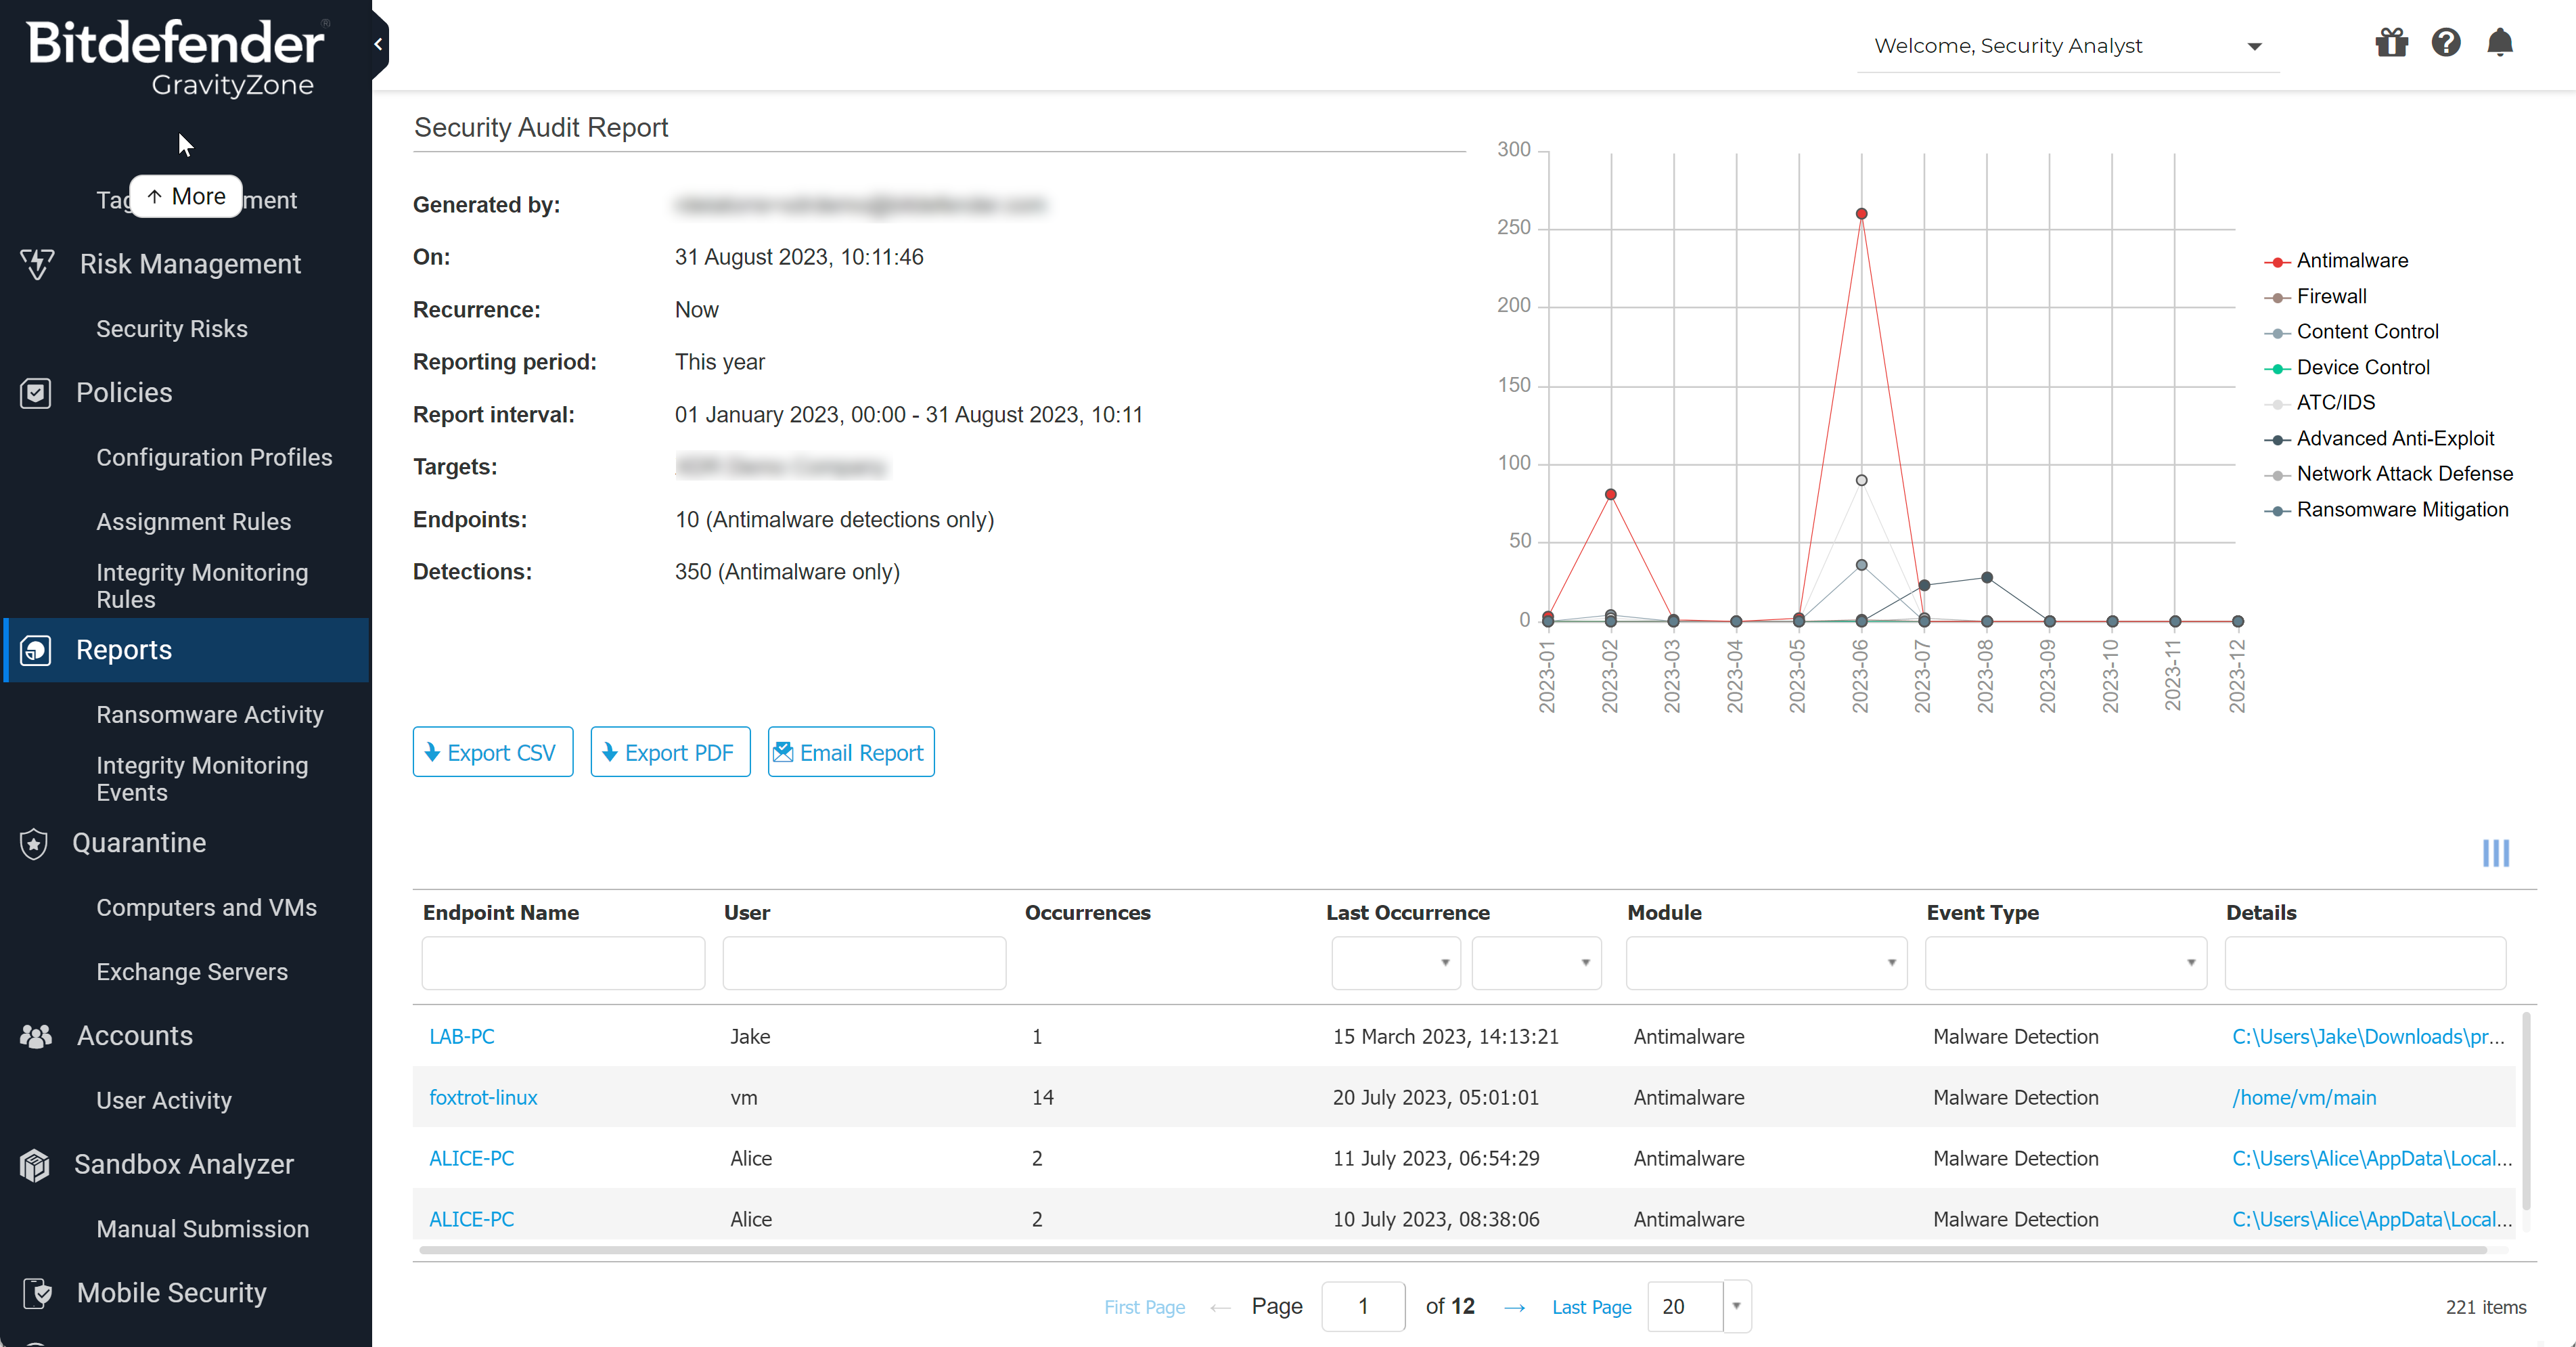Open Security Risks submenu item
The height and width of the screenshot is (1347, 2576).
pyautogui.click(x=172, y=329)
